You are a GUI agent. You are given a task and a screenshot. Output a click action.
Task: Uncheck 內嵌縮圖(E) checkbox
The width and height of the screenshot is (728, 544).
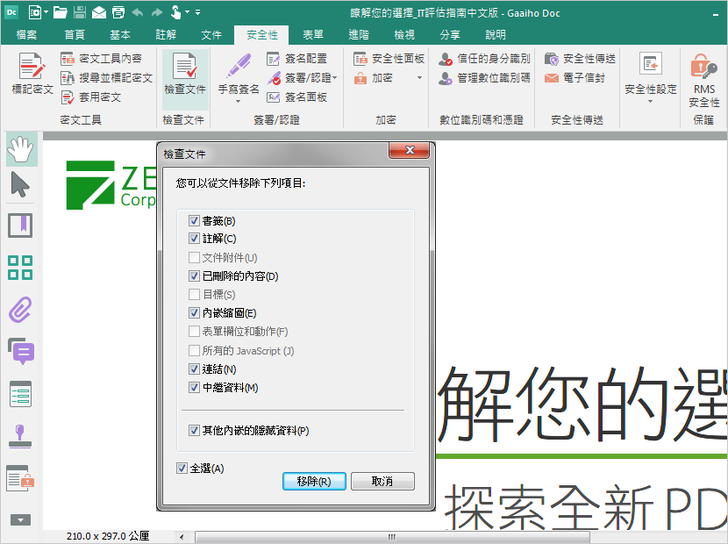click(x=194, y=313)
